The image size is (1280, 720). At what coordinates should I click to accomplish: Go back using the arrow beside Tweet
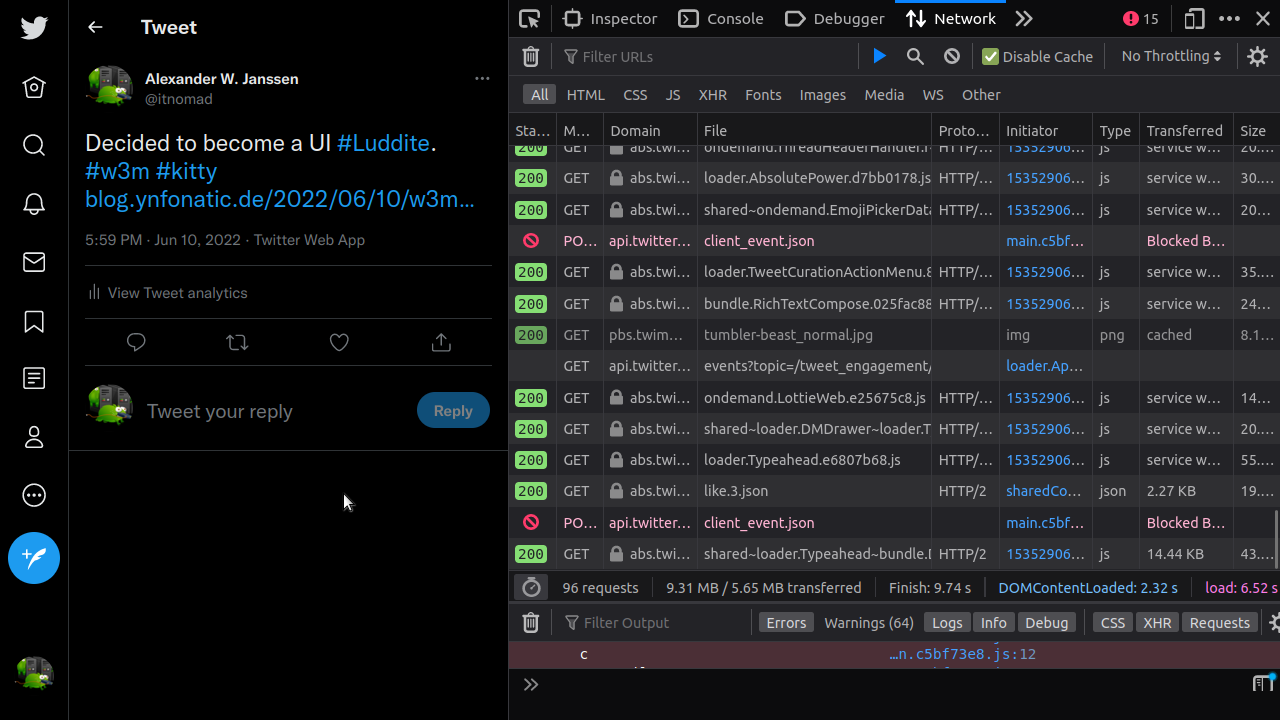95,27
